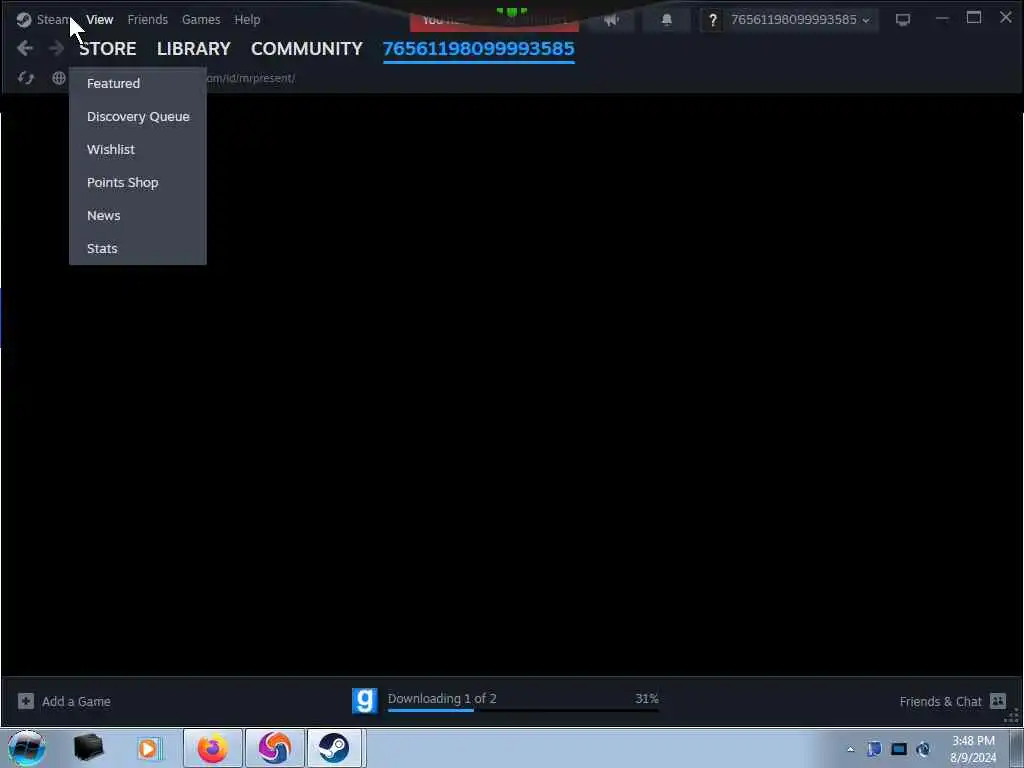This screenshot has height=768, width=1024.
Task: Open Wishlist from the Store dropdown
Action: point(137,150)
